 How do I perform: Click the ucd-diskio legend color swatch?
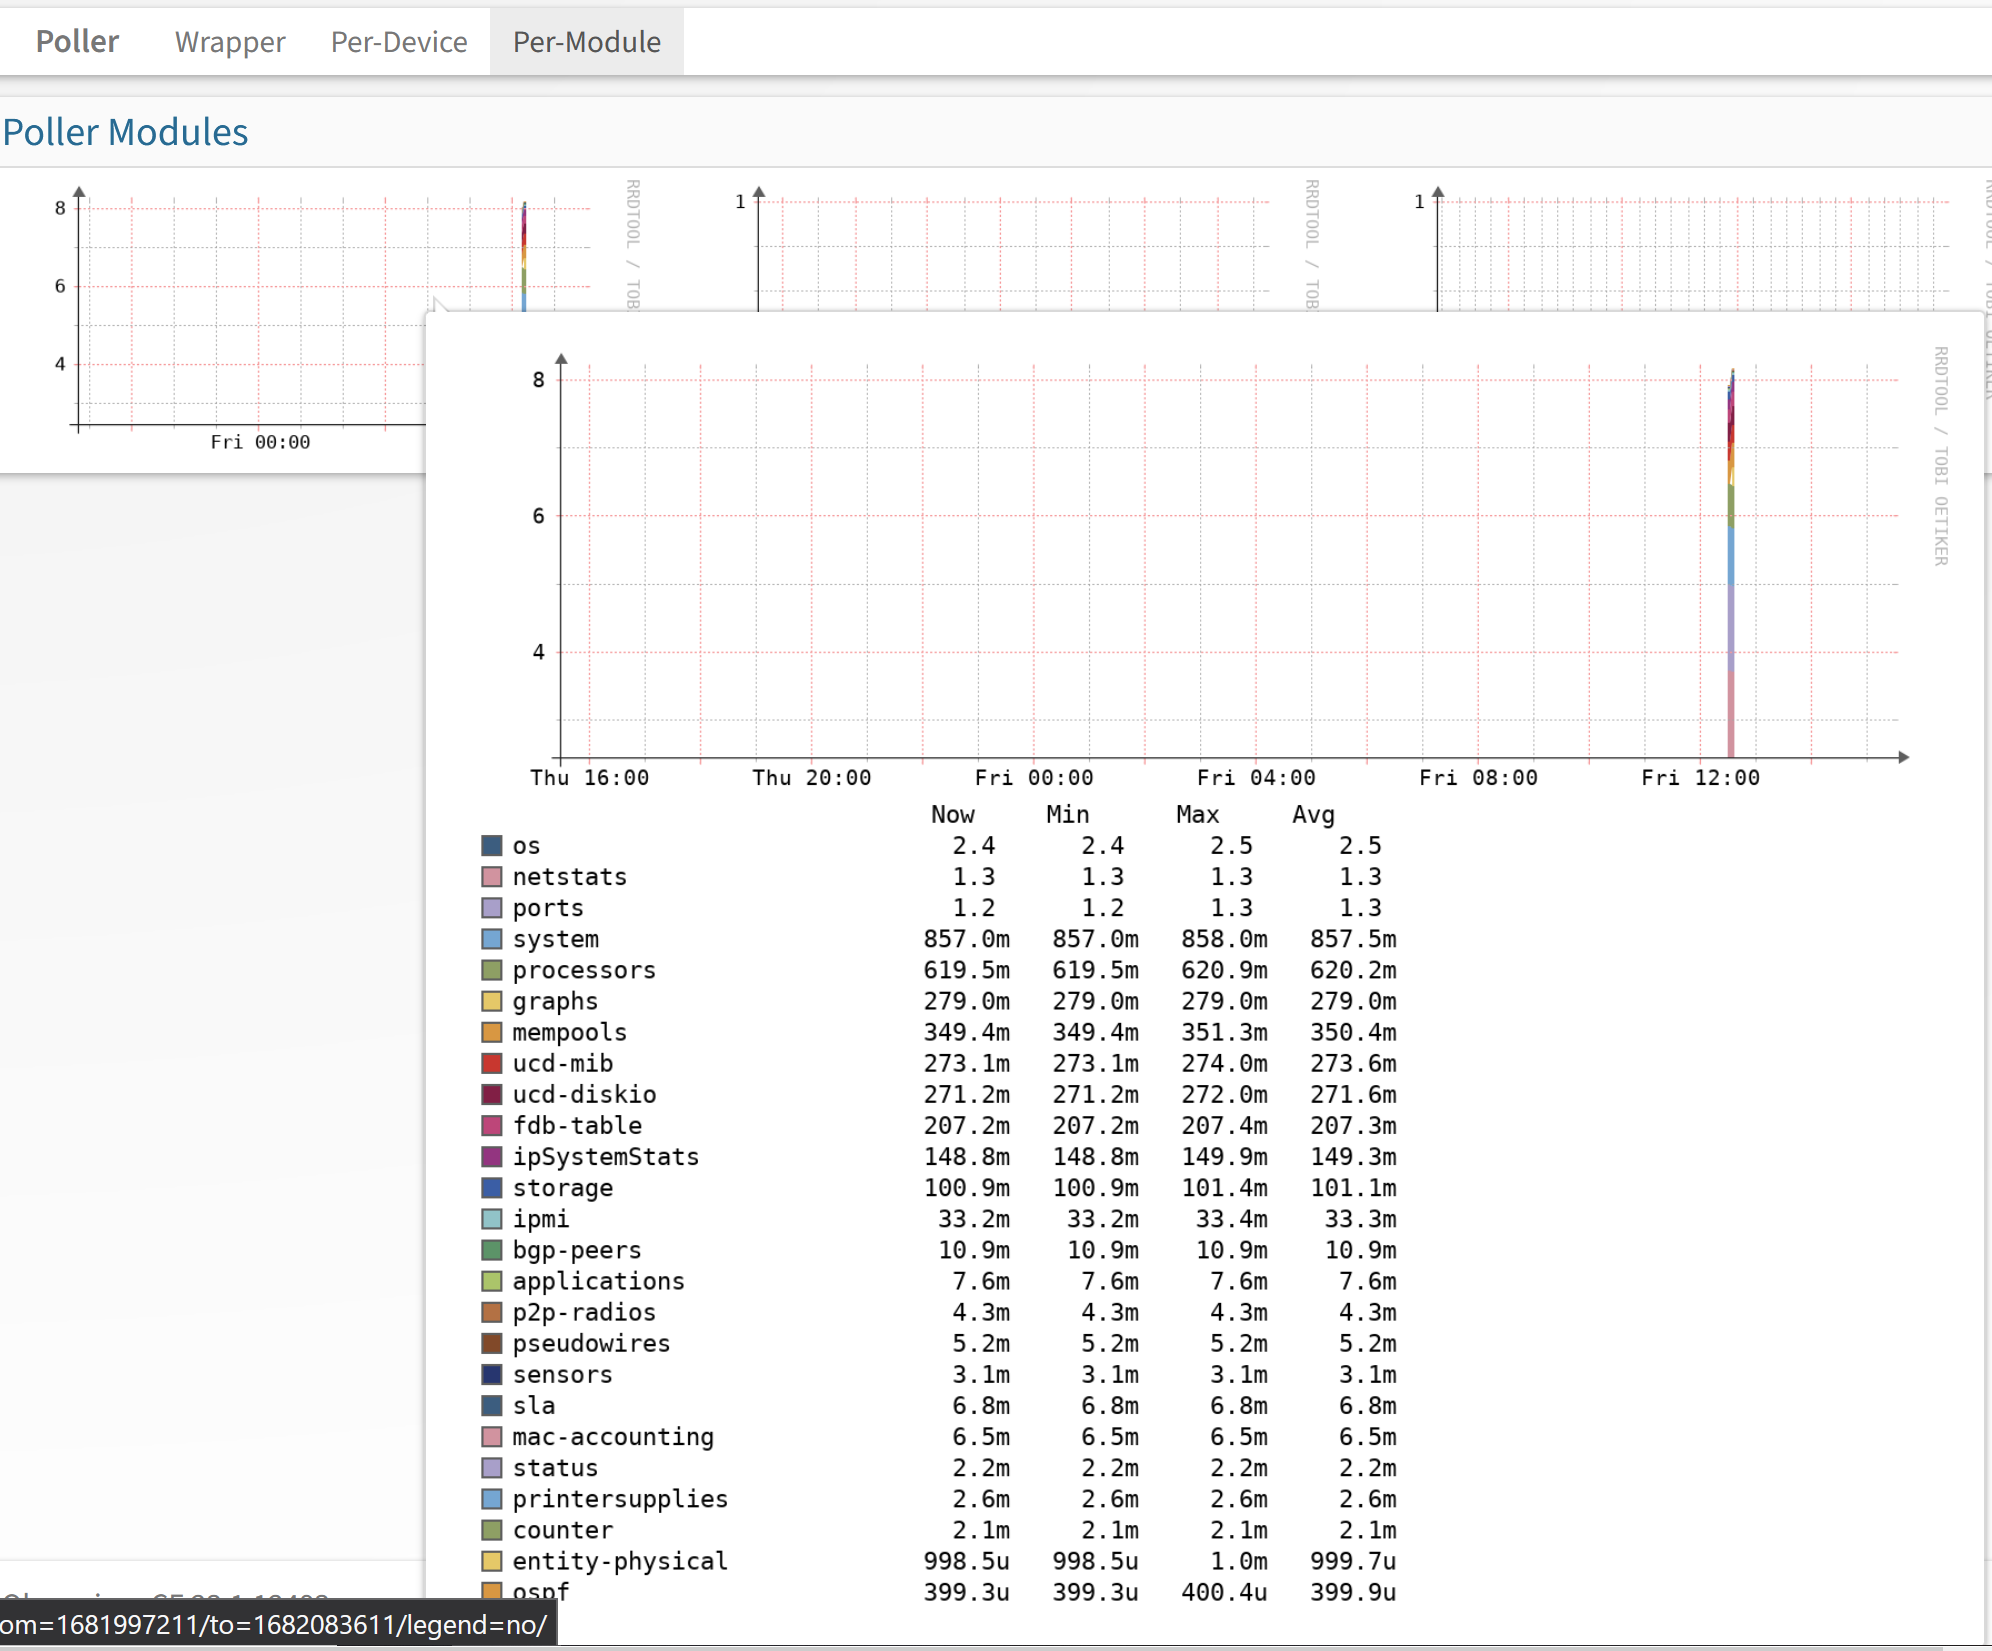[x=492, y=1094]
